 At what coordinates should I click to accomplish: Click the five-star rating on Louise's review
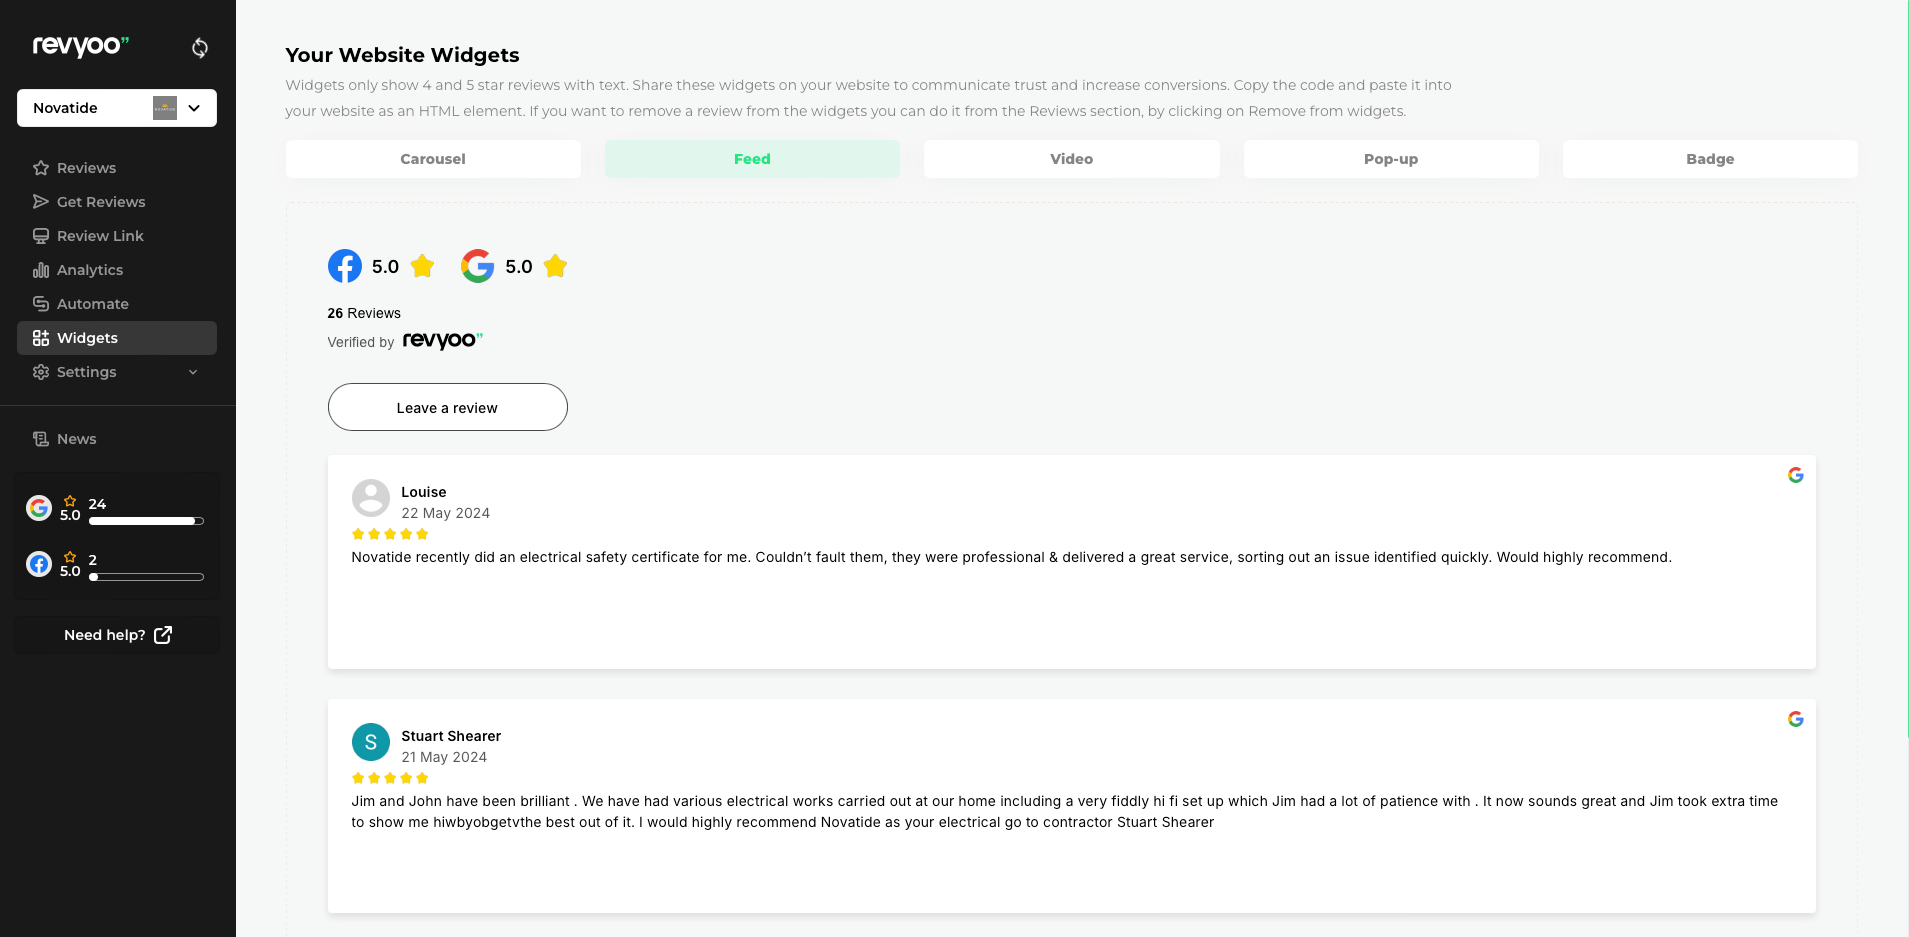tap(390, 534)
